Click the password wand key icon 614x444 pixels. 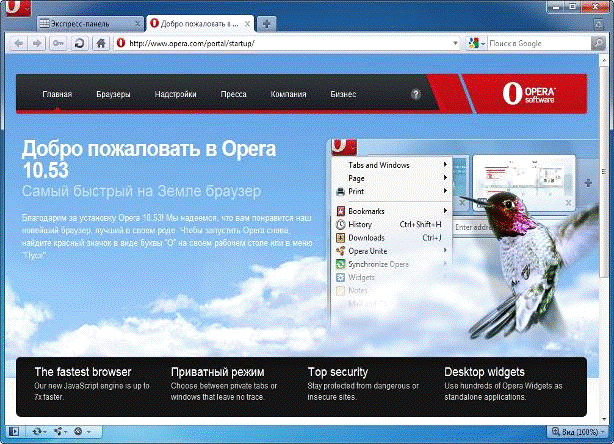(x=58, y=44)
